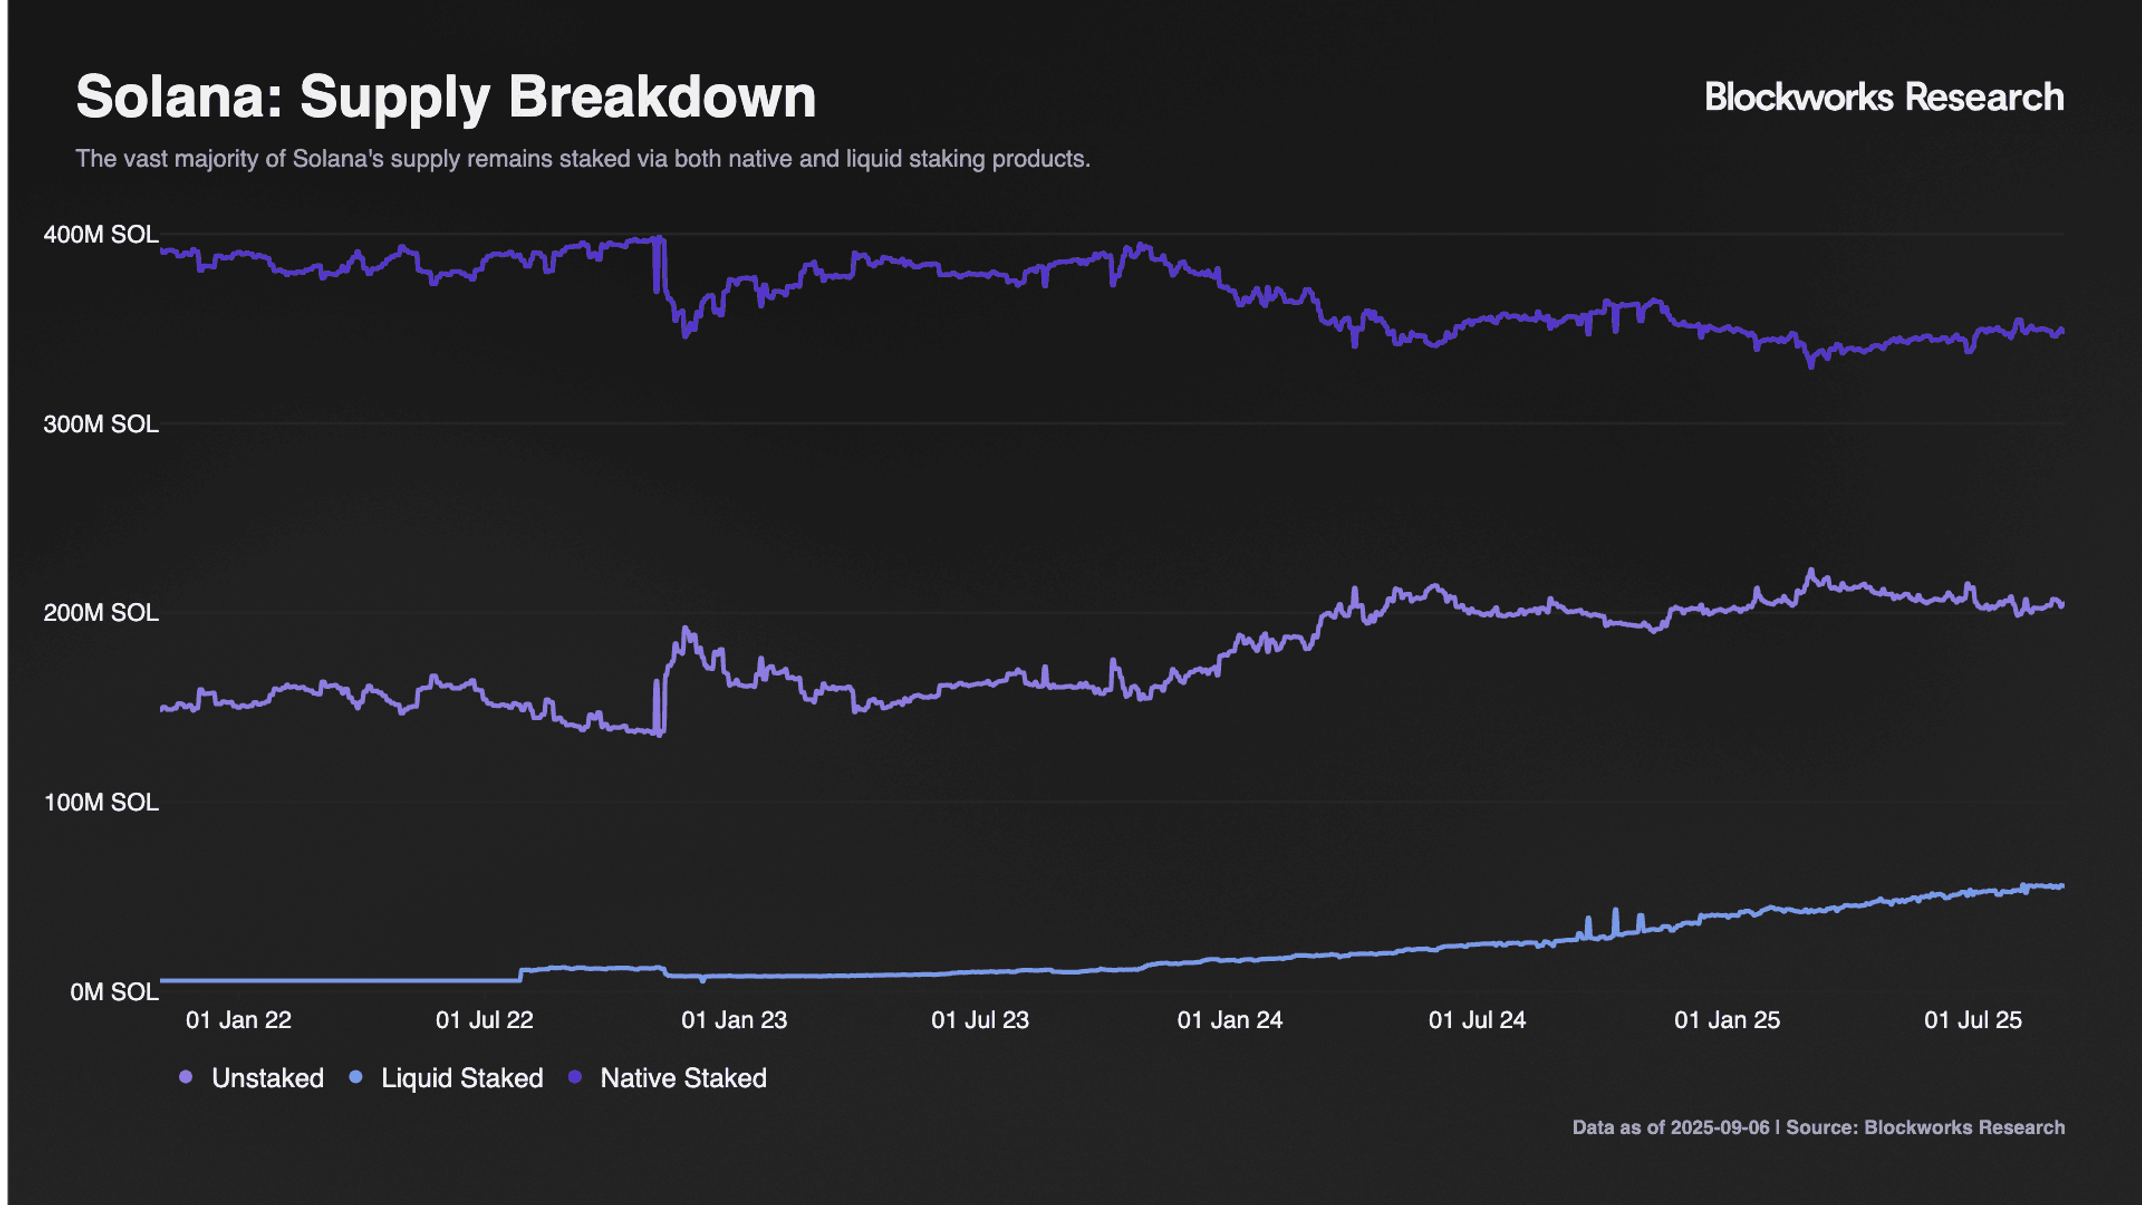Viewport: 2142px width, 1205px height.
Task: Select the 01 Jan 23 axis label
Action: pos(734,1020)
